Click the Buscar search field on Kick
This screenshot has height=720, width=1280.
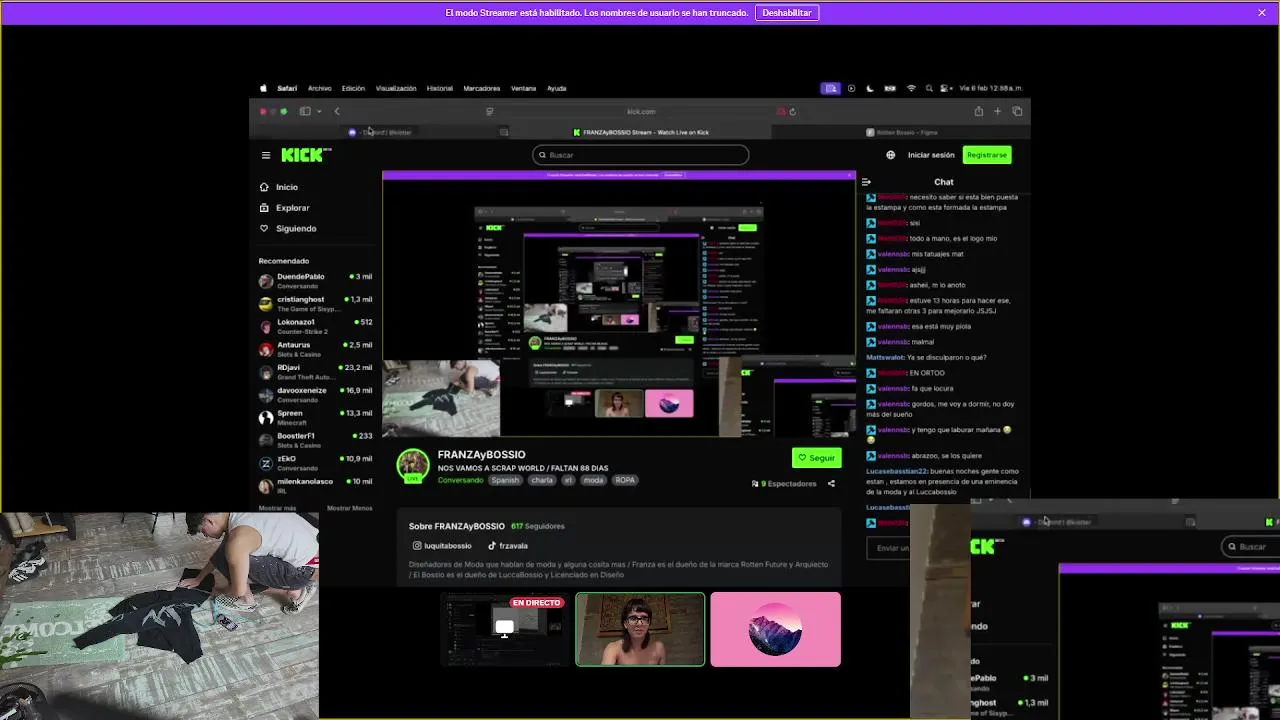[x=640, y=155]
